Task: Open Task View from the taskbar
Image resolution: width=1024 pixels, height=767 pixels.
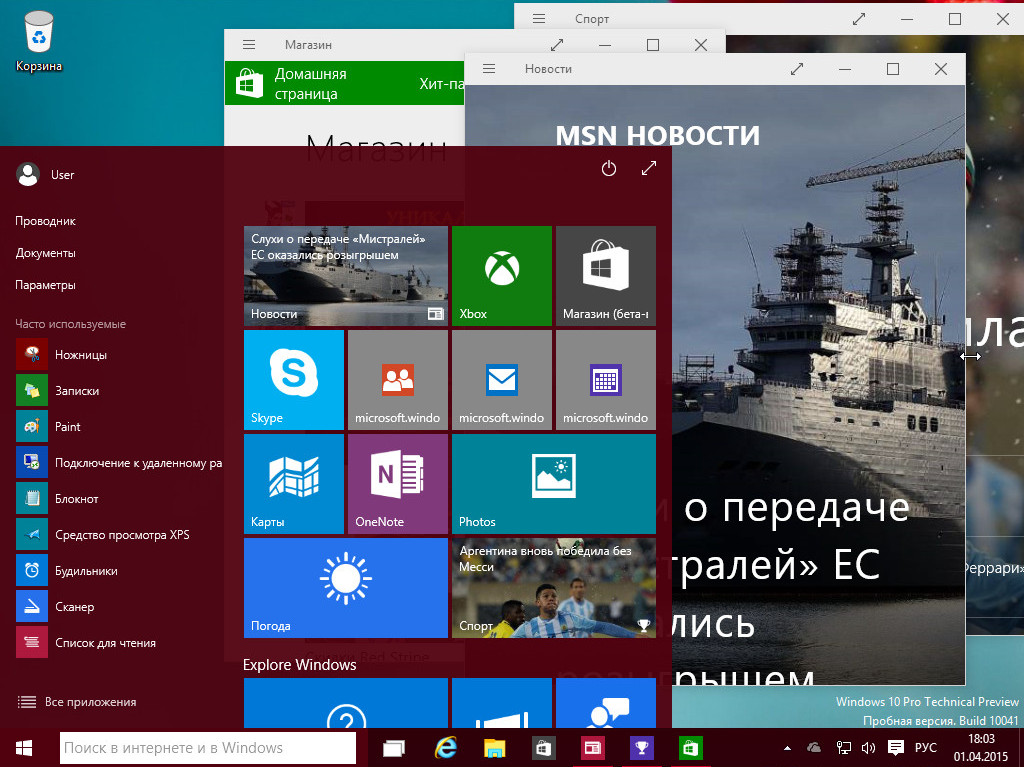Action: tap(394, 748)
